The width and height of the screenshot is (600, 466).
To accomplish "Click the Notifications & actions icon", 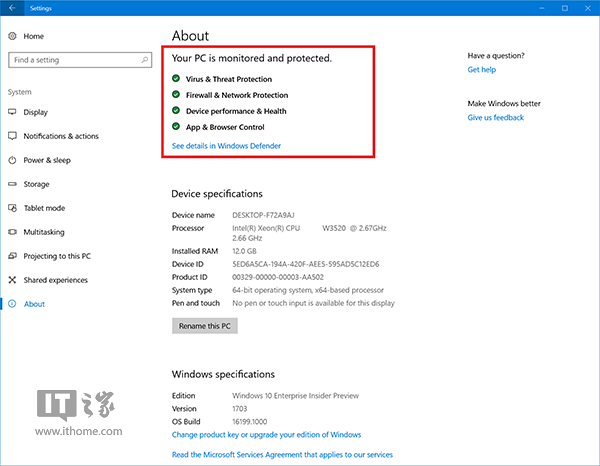I will coord(12,136).
